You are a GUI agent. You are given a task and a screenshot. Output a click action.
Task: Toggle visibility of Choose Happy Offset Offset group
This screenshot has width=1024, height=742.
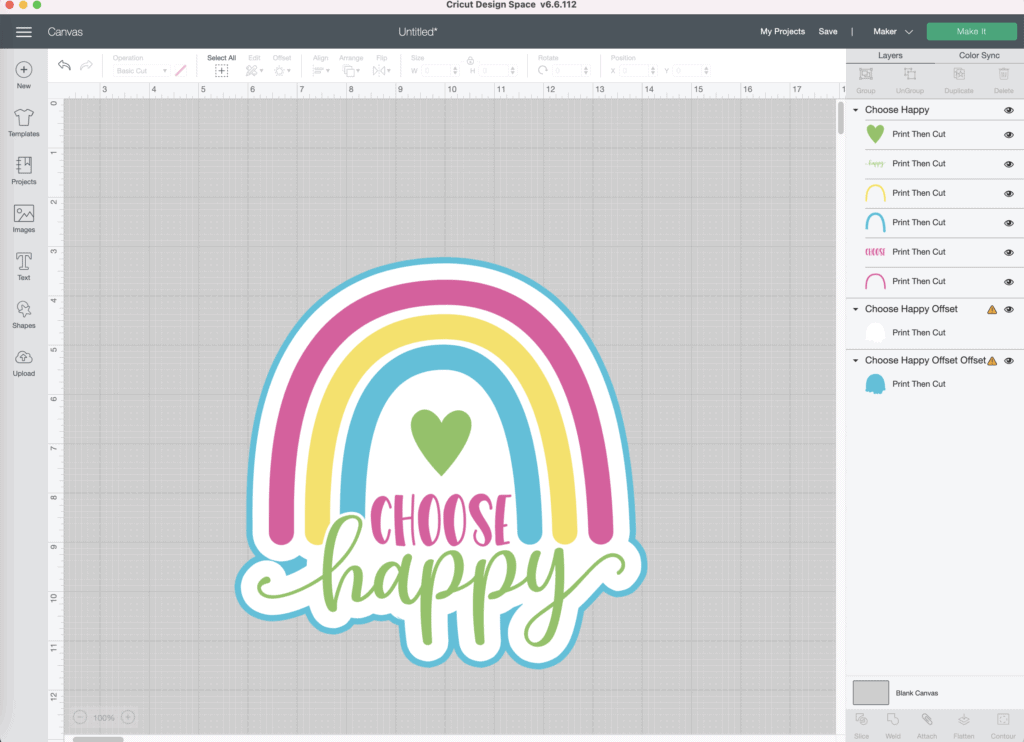tap(1009, 361)
